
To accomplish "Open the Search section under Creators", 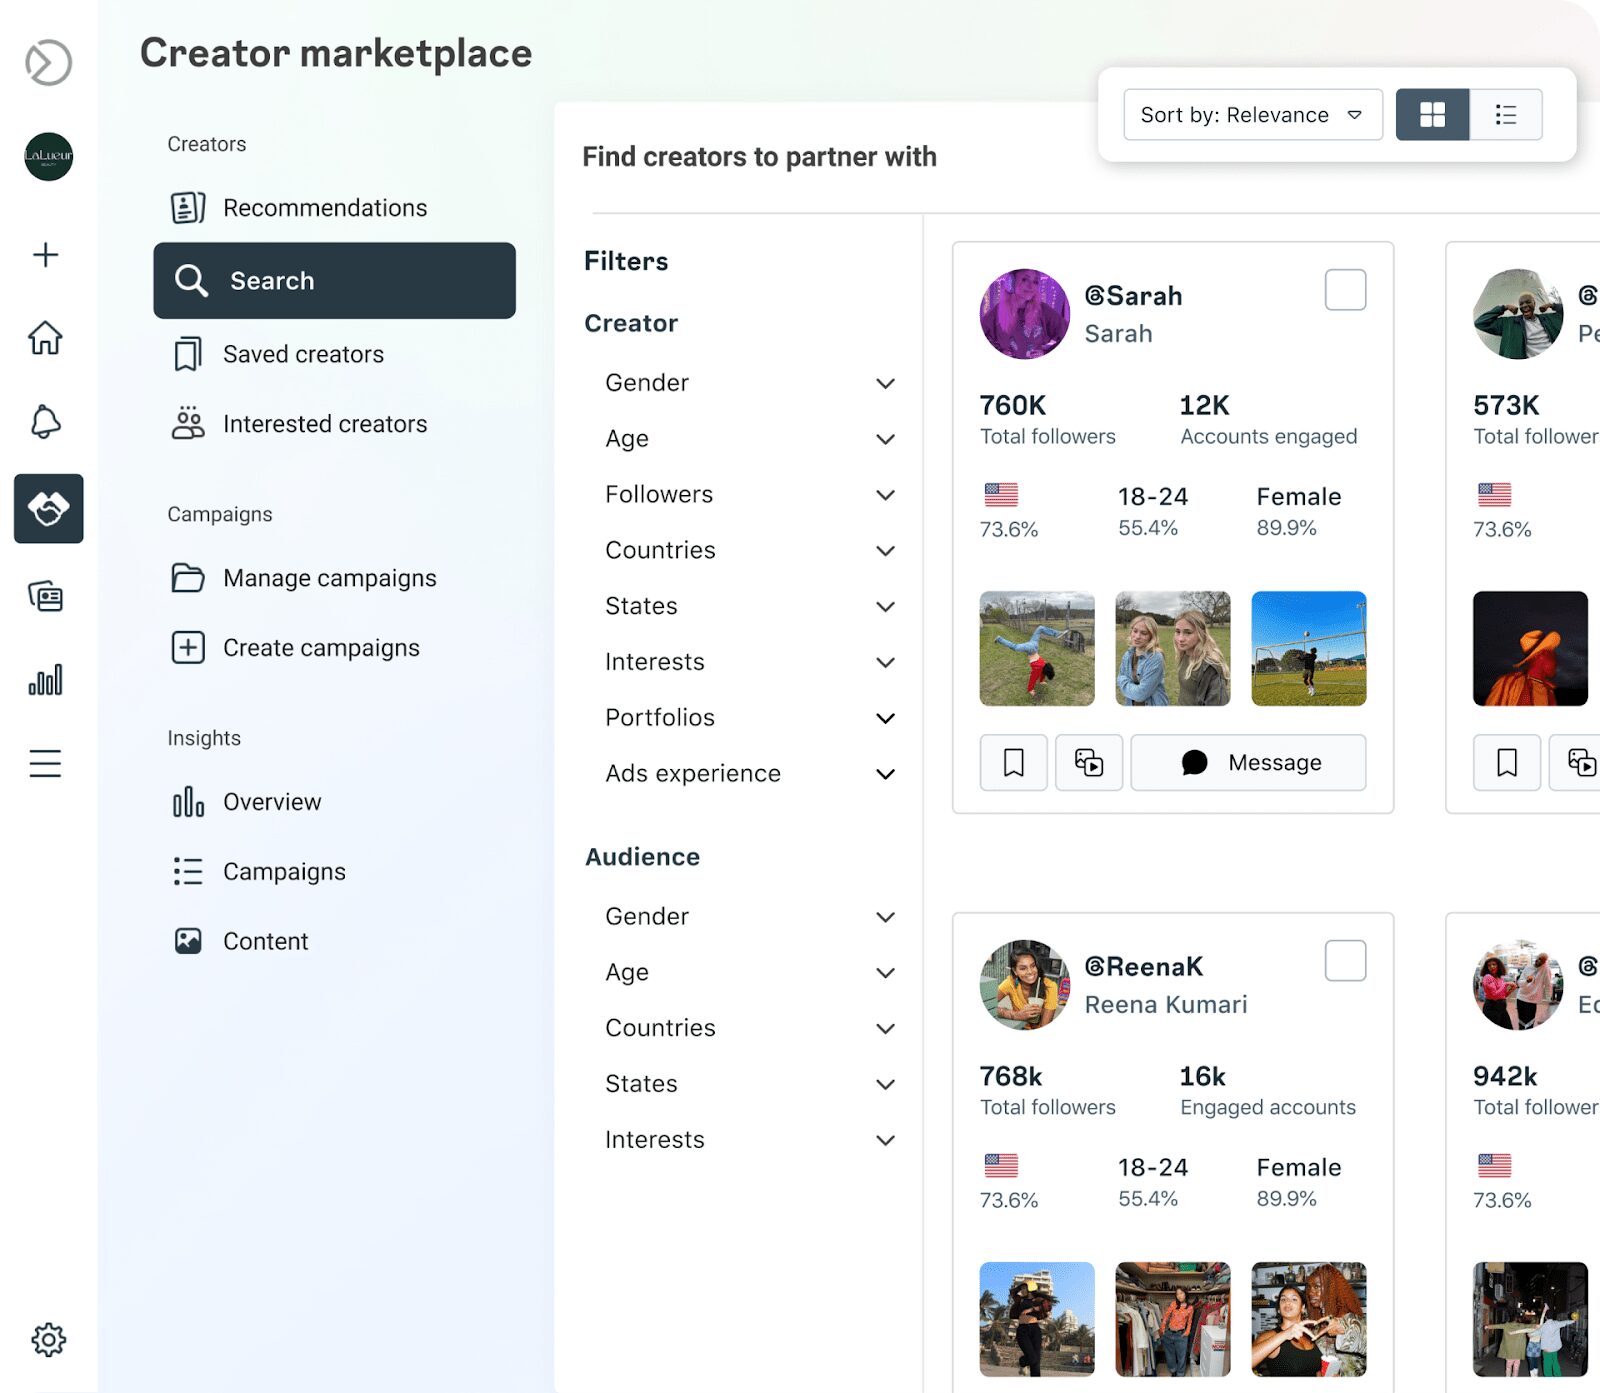I will point(271,280).
